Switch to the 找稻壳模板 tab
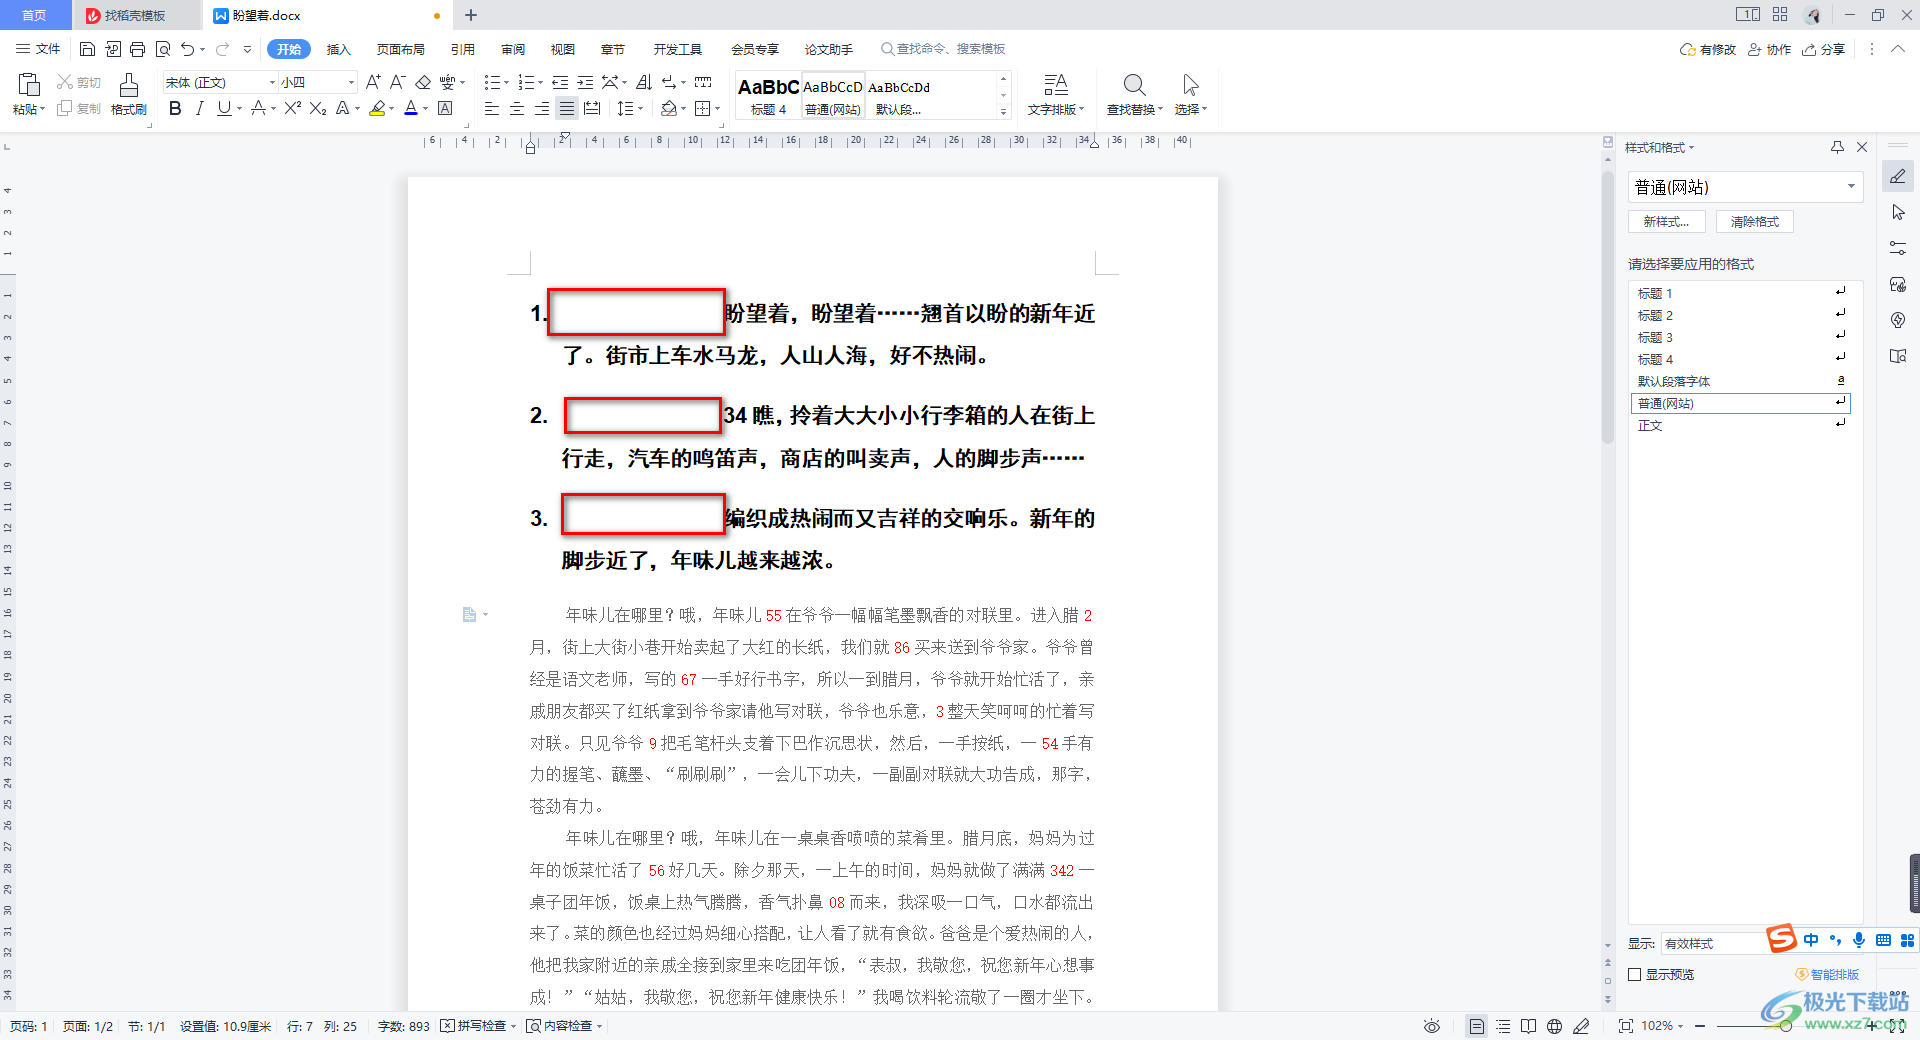The width and height of the screenshot is (1920, 1040). (135, 15)
